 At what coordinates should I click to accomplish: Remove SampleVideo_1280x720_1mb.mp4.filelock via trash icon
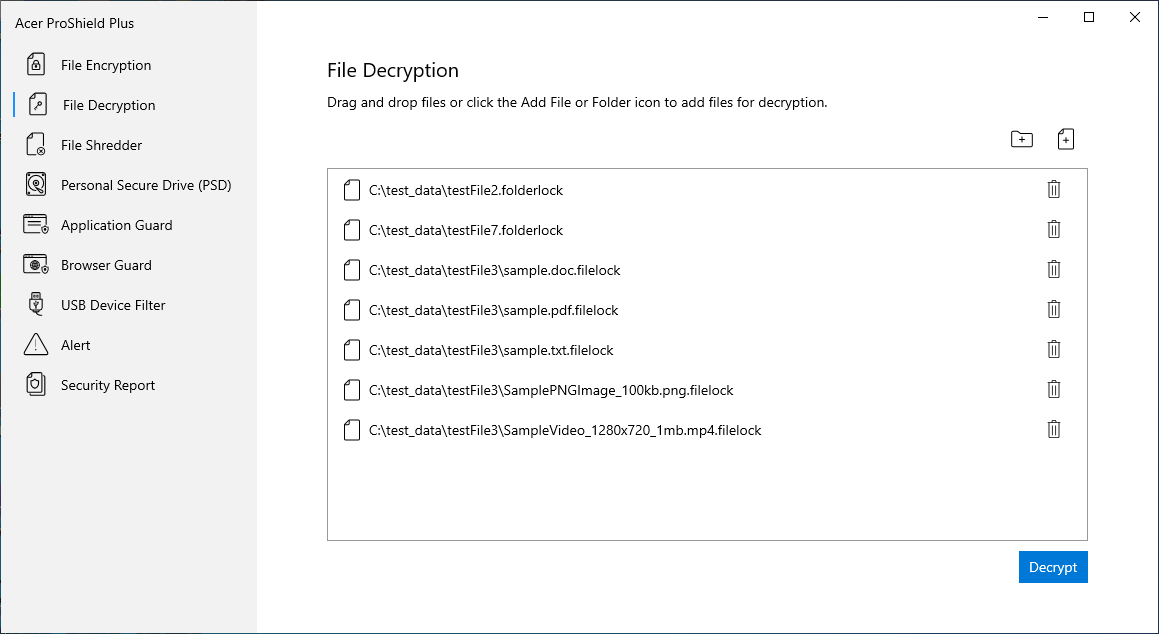pyautogui.click(x=1053, y=430)
